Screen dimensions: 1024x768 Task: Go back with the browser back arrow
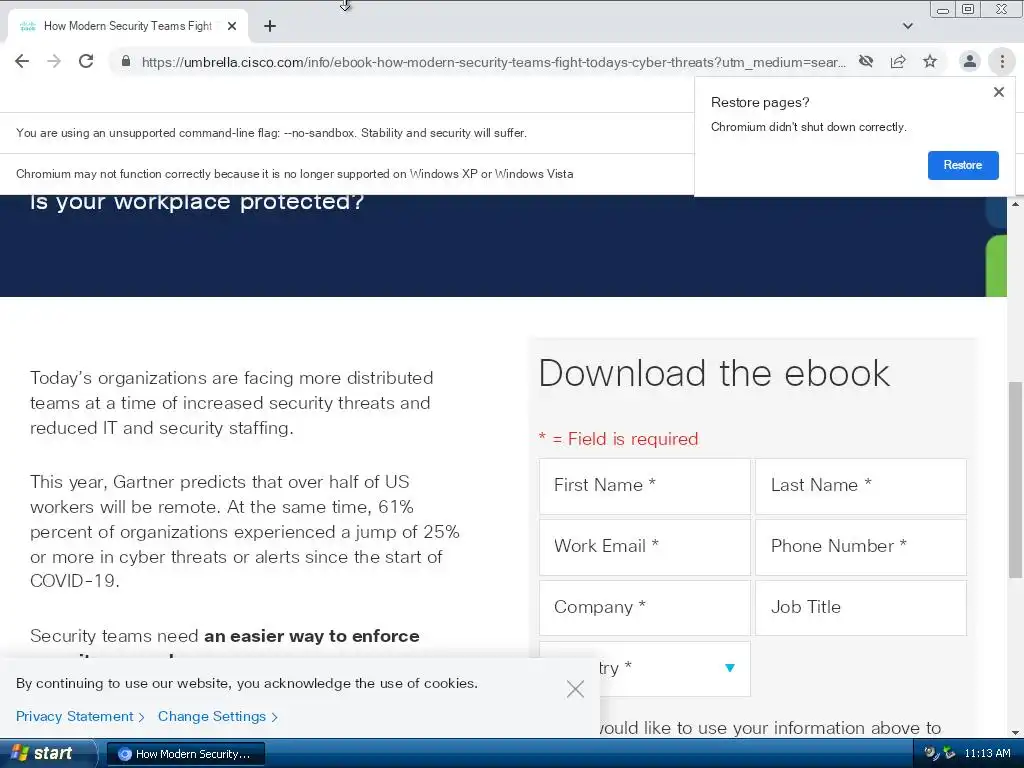(x=22, y=61)
